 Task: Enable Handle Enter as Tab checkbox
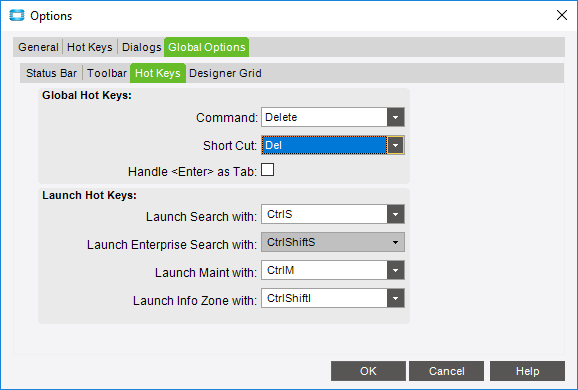pos(268,170)
